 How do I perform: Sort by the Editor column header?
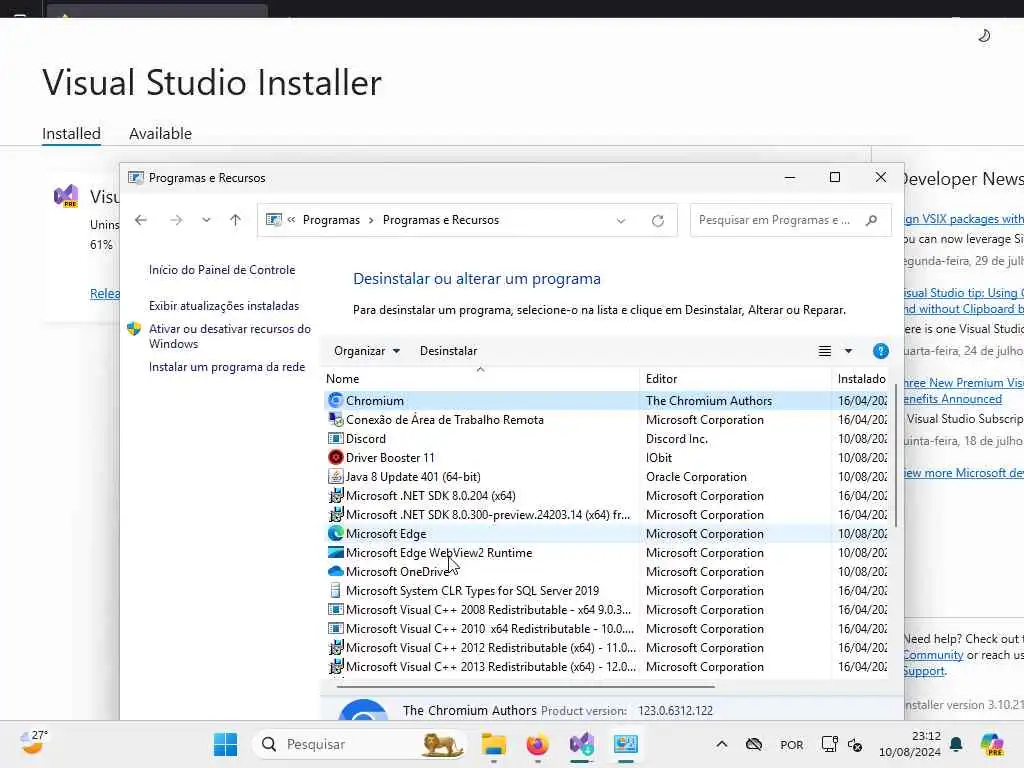point(735,379)
